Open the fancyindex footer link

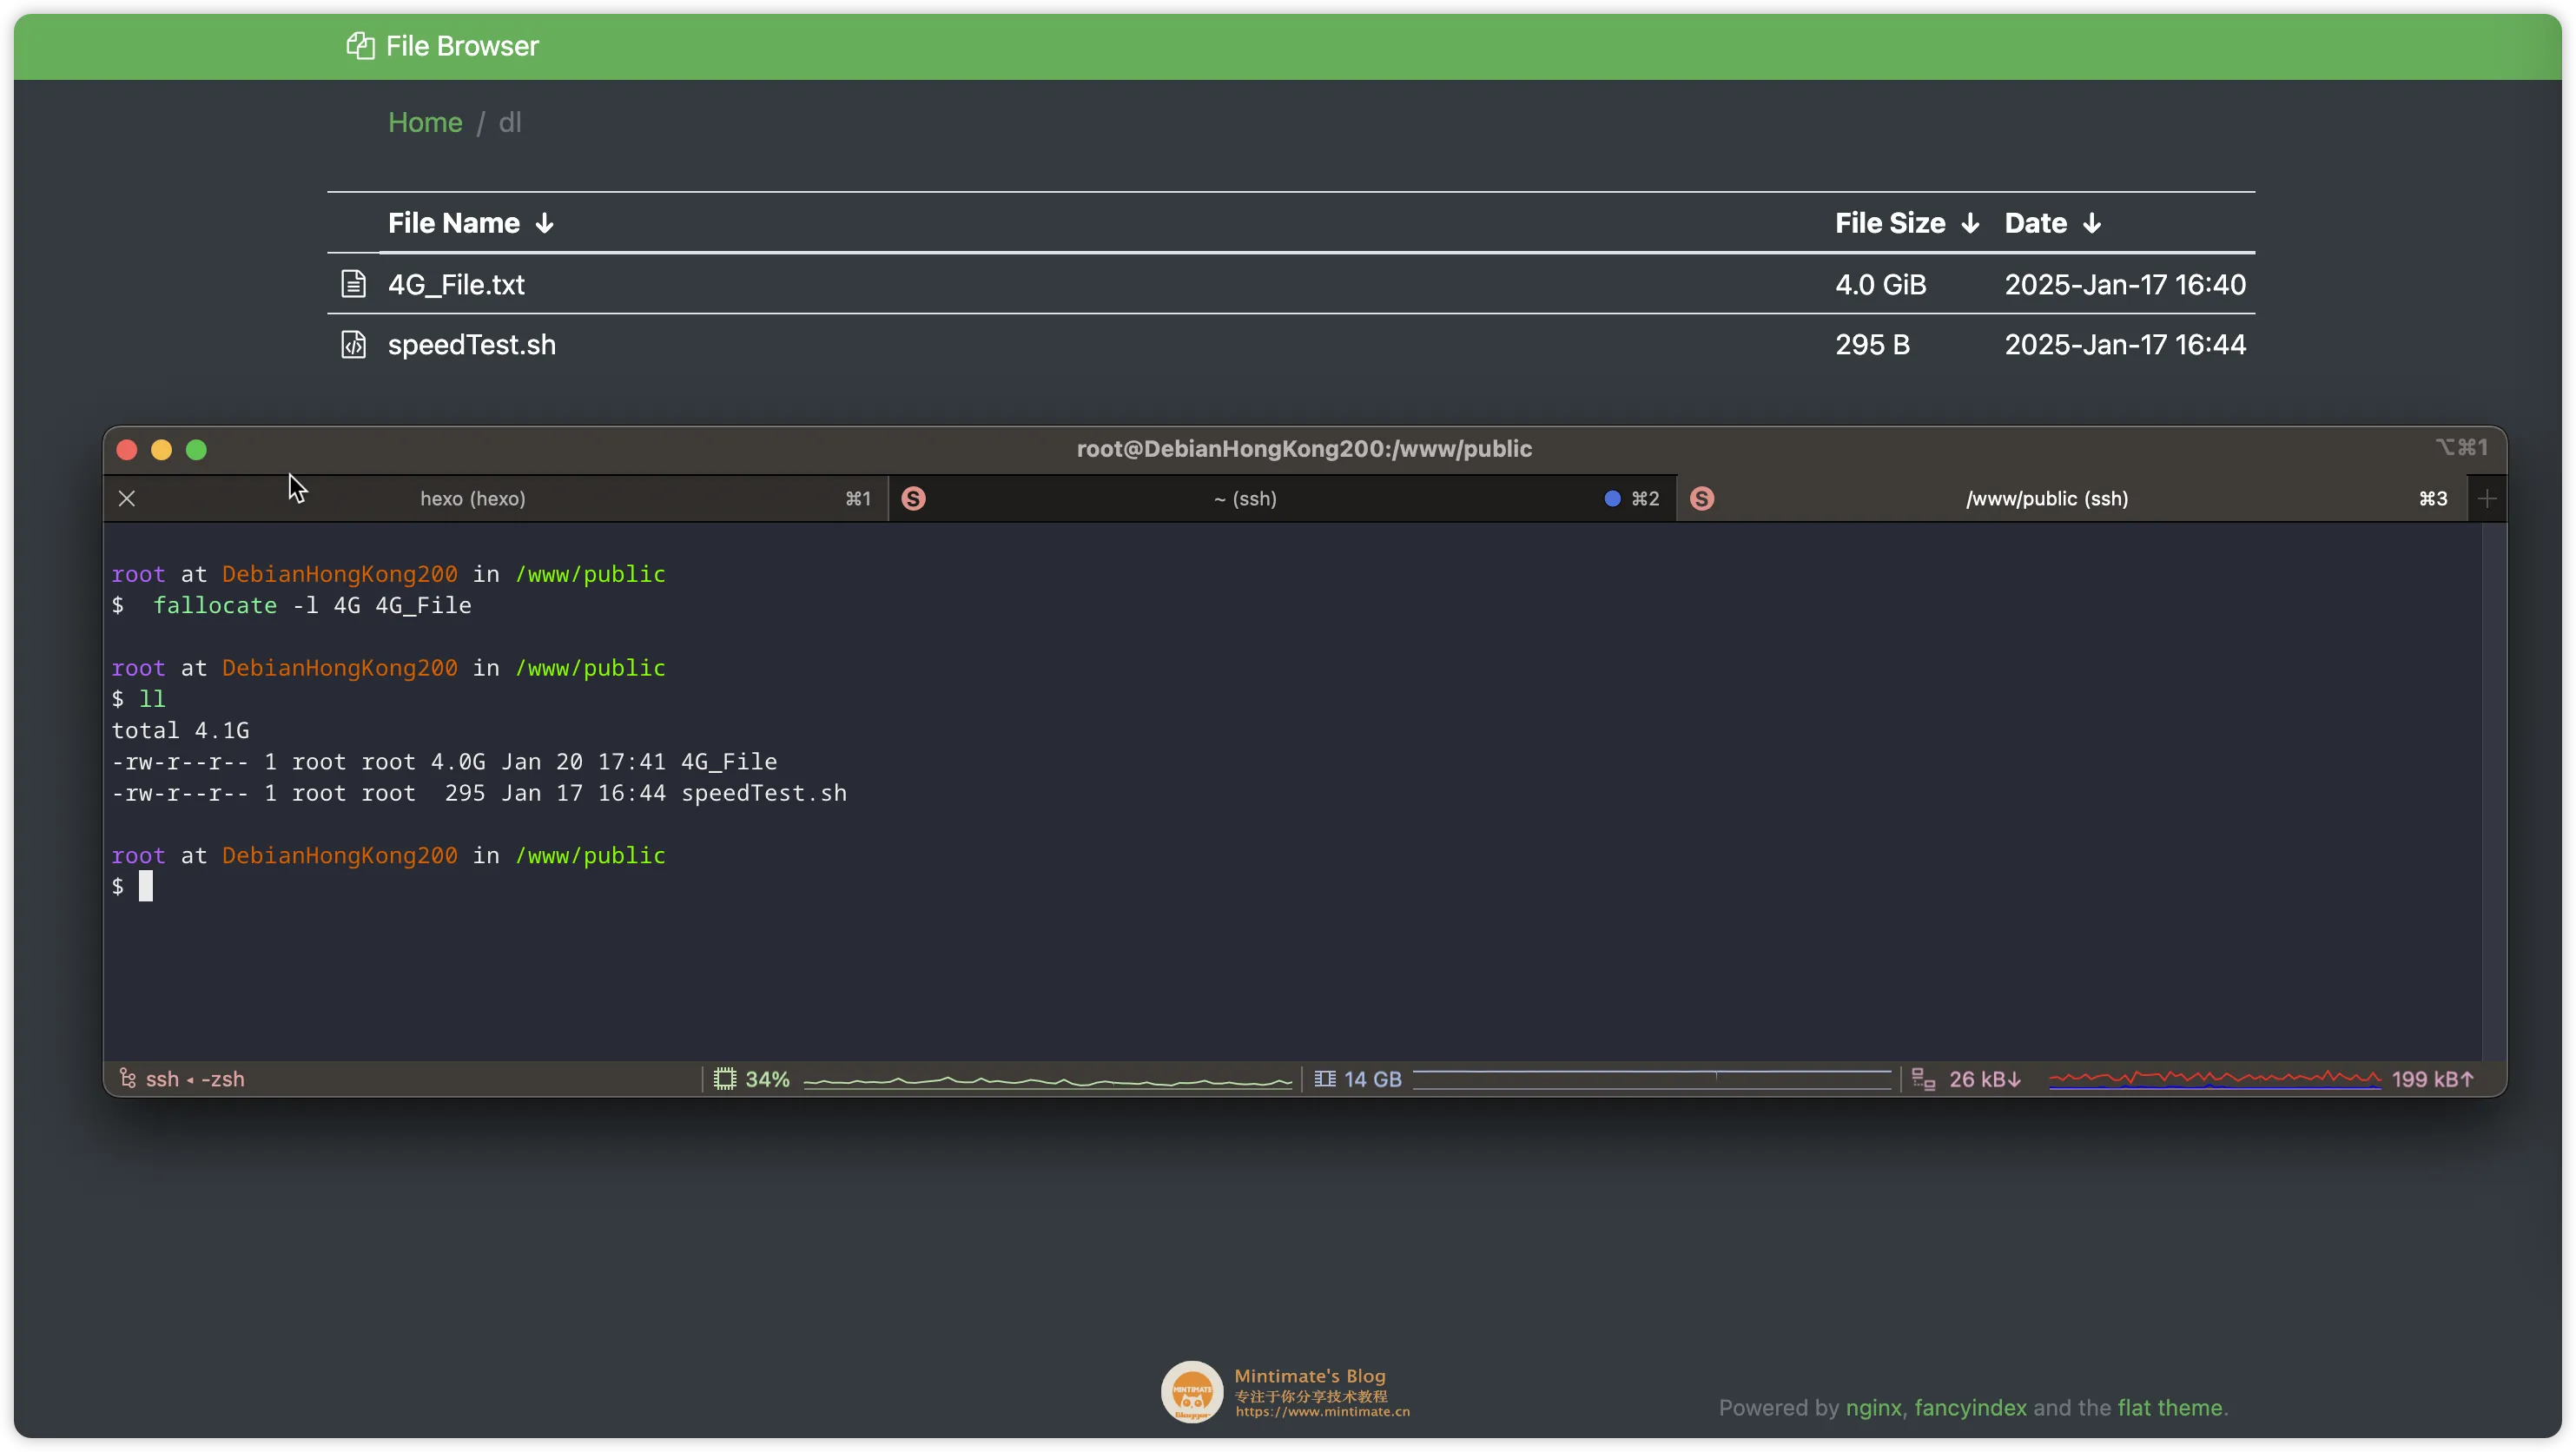1970,1408
